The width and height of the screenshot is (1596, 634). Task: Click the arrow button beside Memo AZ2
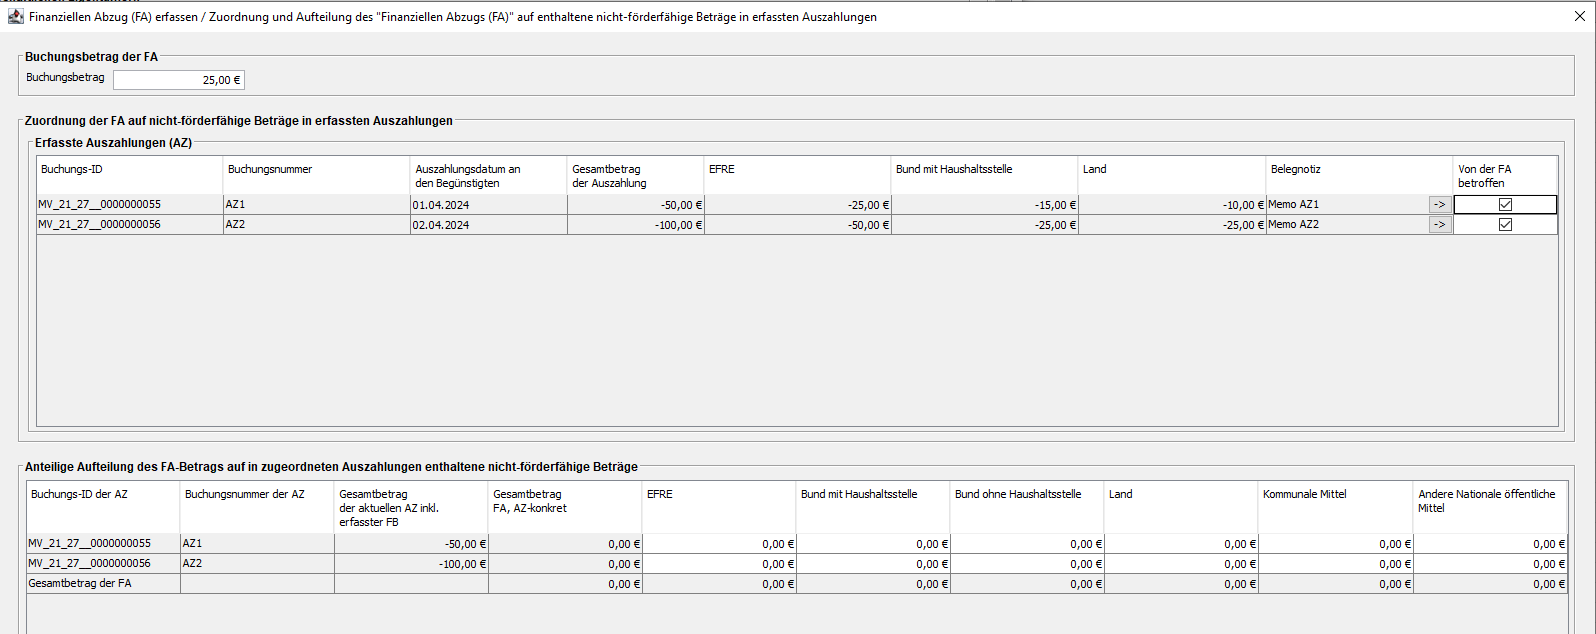click(1439, 225)
